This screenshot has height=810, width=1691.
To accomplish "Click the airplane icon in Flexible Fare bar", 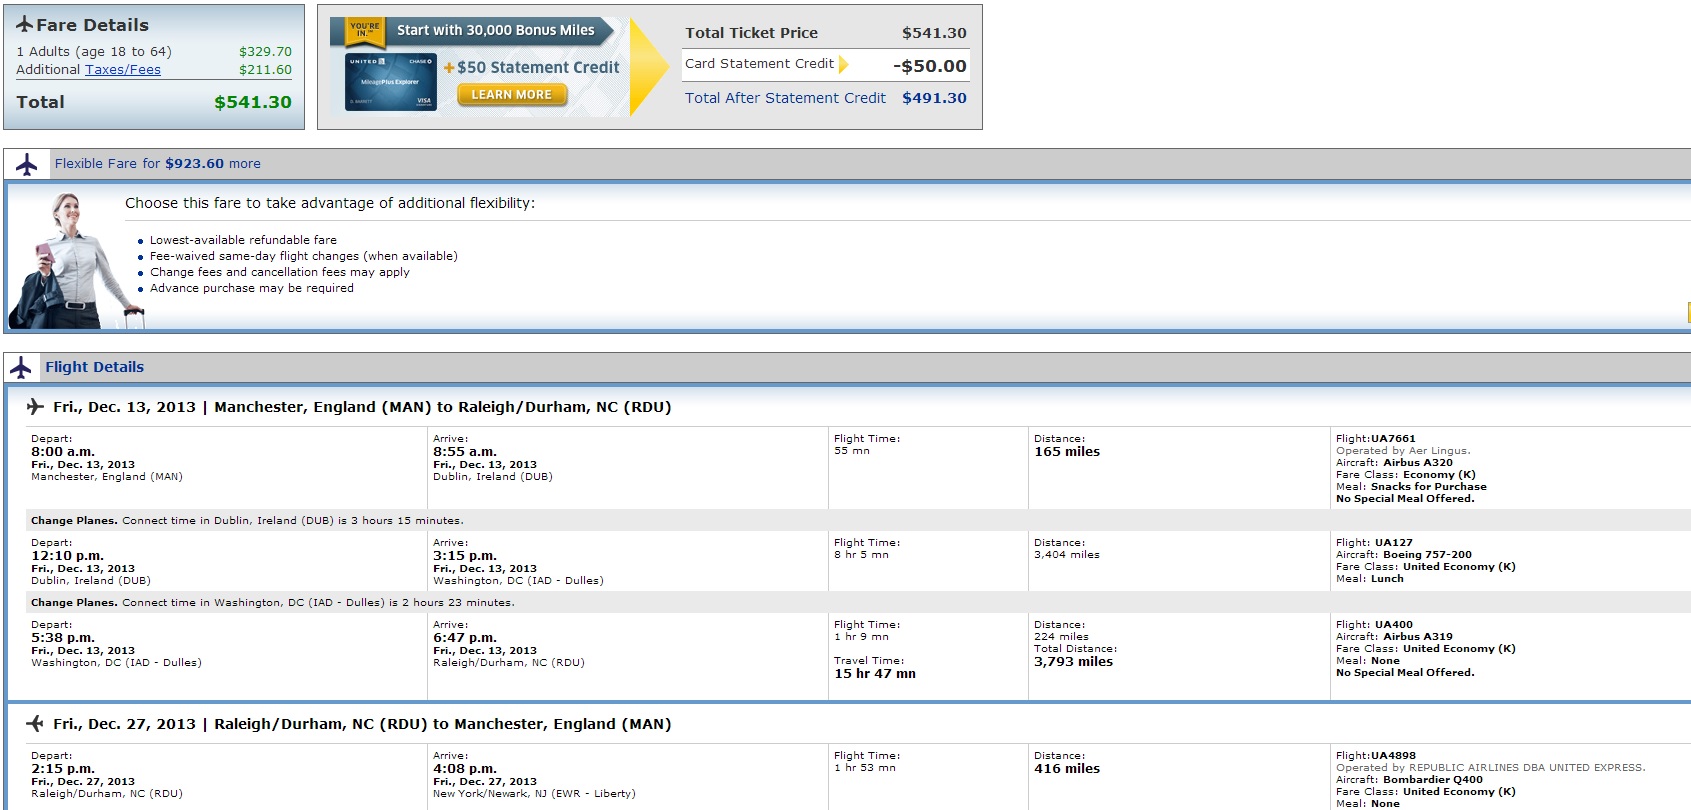I will [27, 164].
